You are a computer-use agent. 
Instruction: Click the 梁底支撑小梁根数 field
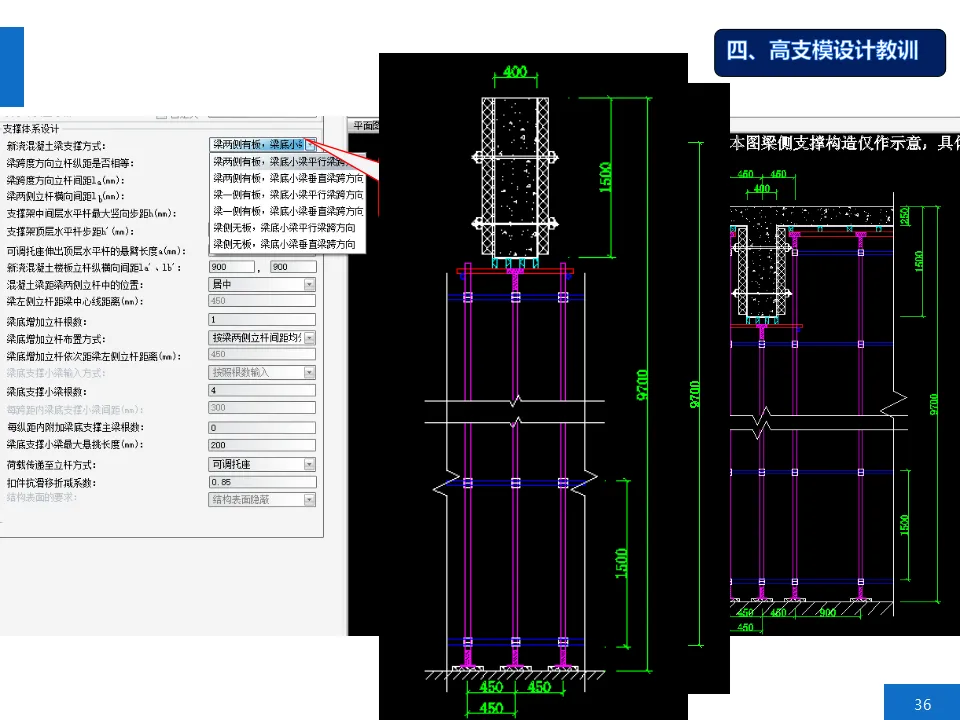click(x=262, y=390)
